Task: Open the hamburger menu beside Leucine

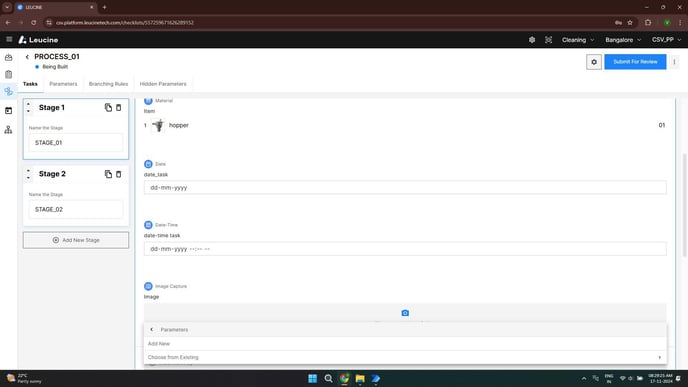Action: 9,39
